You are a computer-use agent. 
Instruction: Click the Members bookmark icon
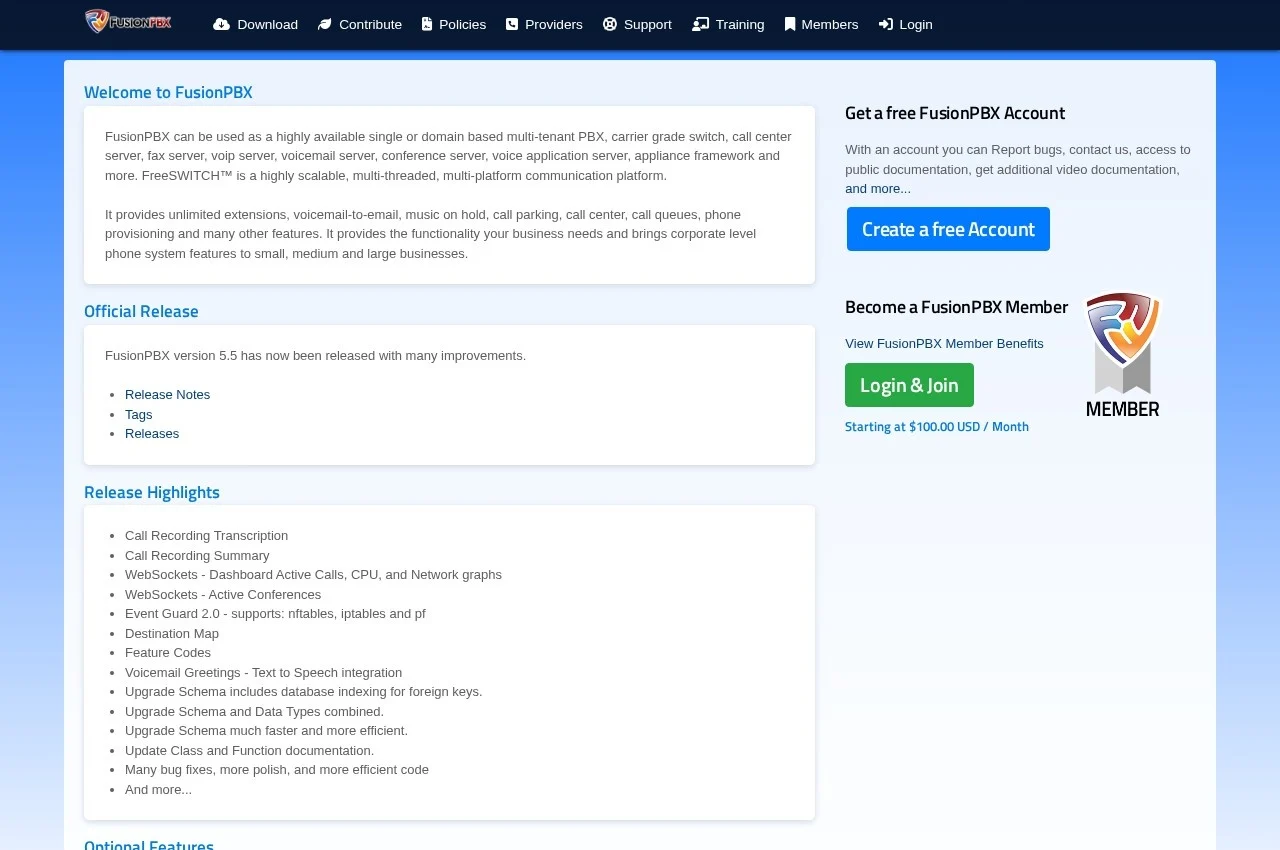coord(790,24)
